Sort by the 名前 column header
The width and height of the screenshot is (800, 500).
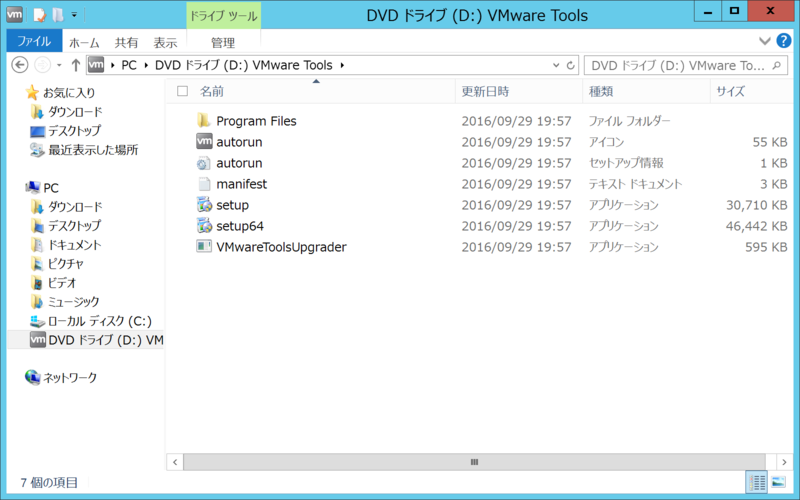(x=212, y=91)
